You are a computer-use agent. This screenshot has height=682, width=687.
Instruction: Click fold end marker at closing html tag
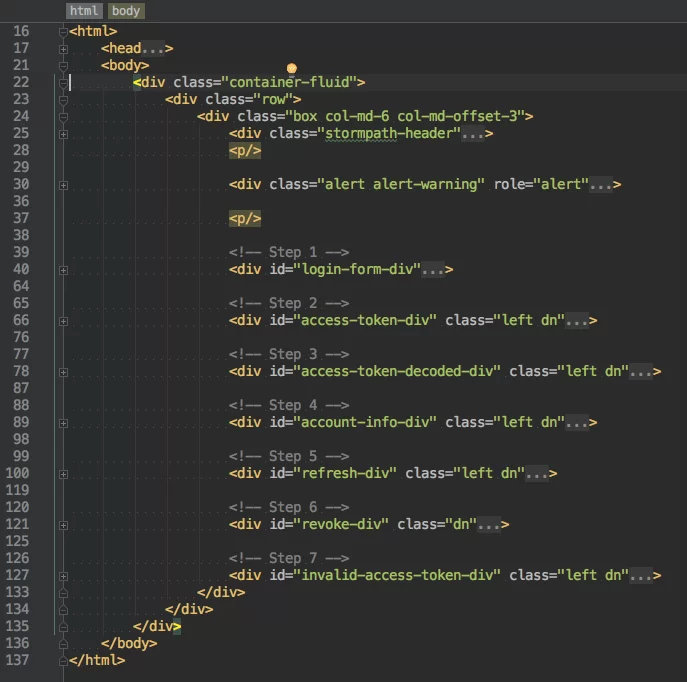click(63, 661)
